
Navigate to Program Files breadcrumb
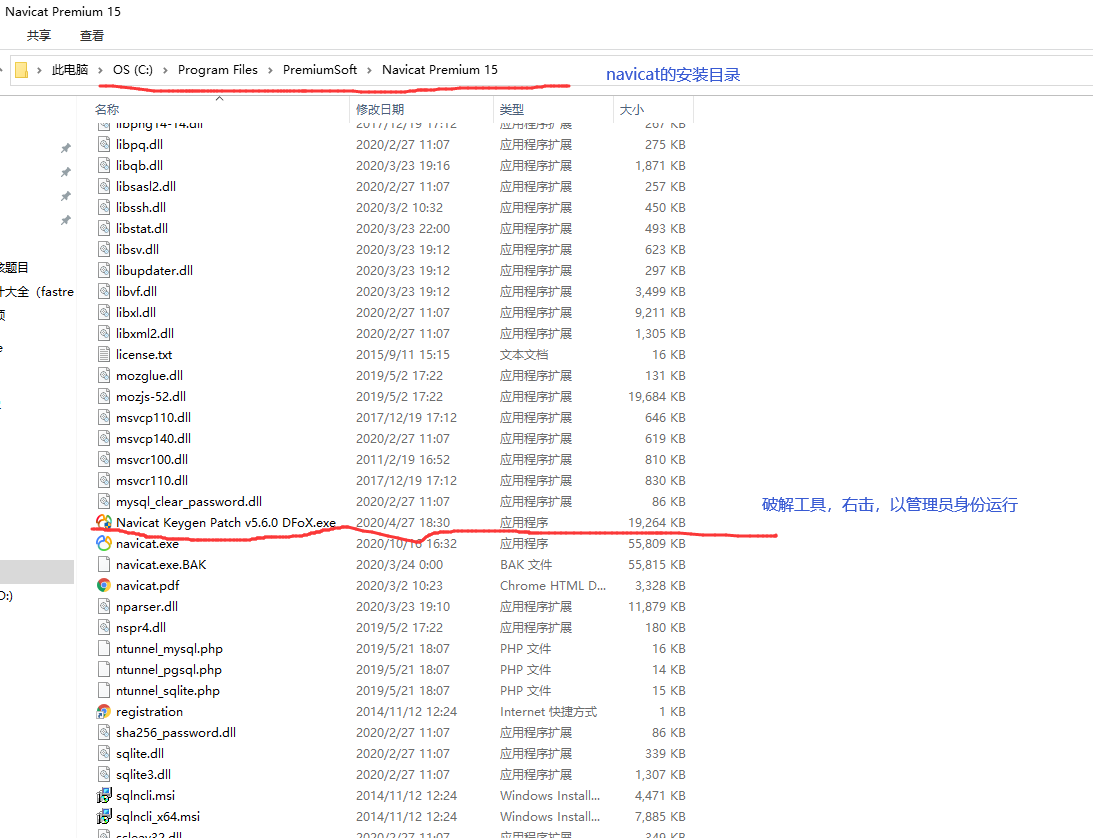click(217, 70)
